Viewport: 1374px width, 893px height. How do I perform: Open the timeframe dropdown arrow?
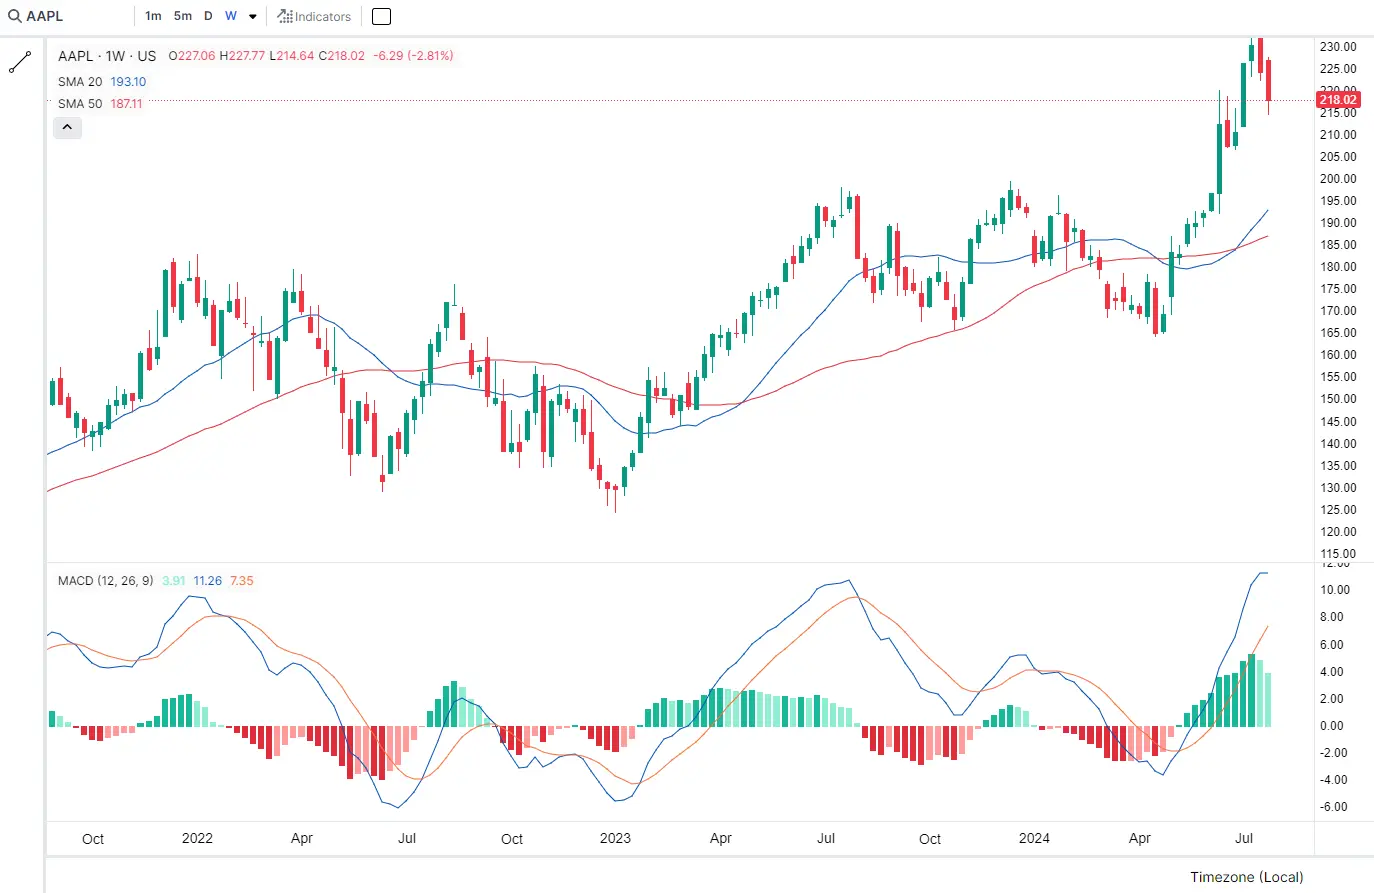(253, 17)
